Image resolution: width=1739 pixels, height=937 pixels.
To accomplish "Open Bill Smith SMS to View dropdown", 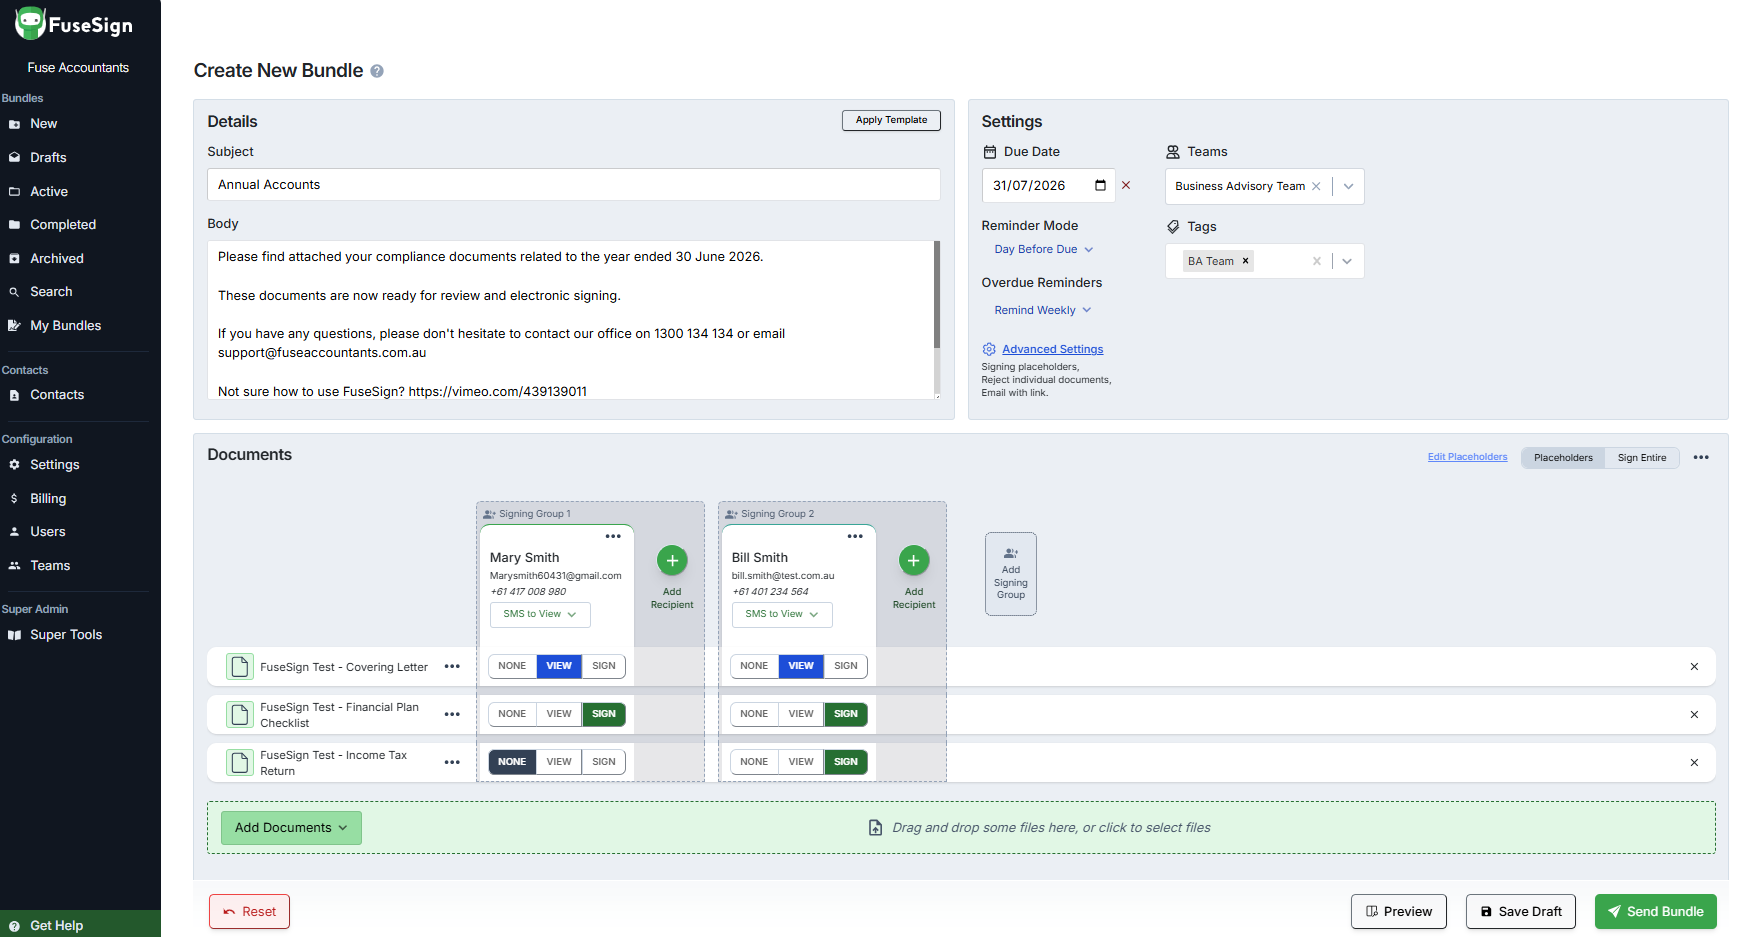I will [x=782, y=614].
